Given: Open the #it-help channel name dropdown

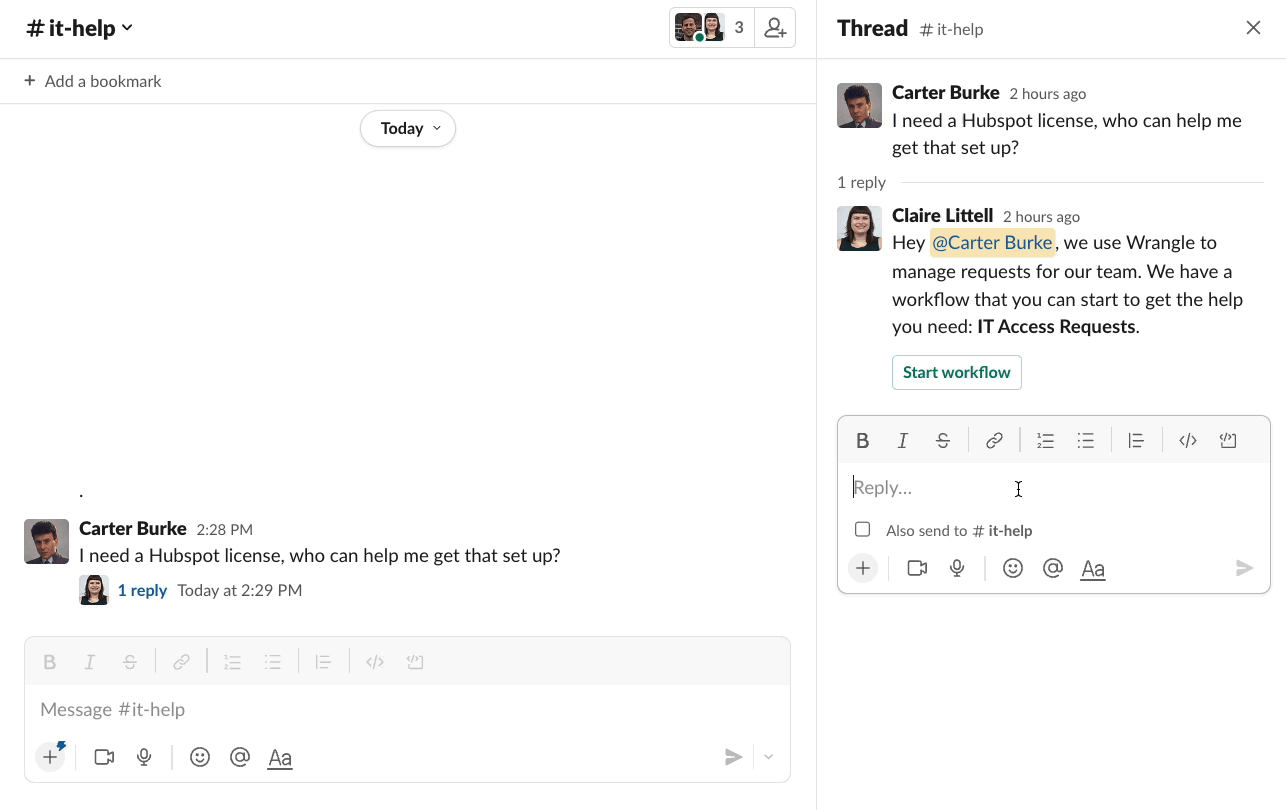Looking at the screenshot, I should click(x=80, y=28).
